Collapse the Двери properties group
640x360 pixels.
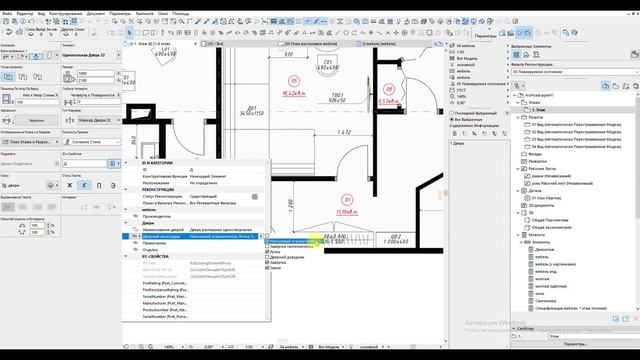click(x=126, y=223)
